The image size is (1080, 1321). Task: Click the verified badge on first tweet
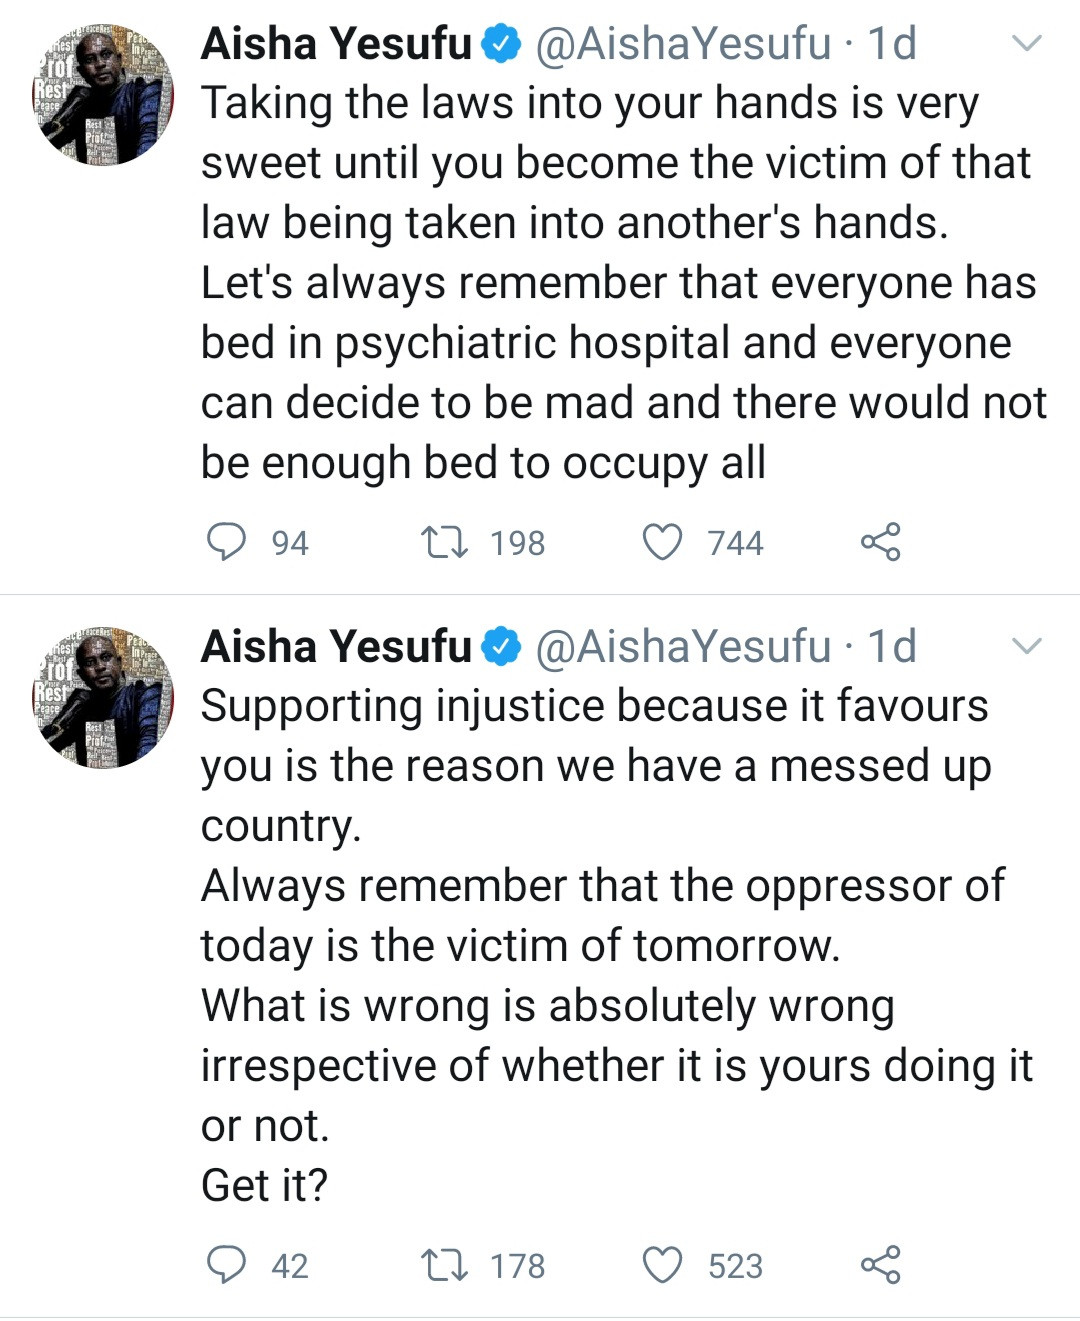502,45
